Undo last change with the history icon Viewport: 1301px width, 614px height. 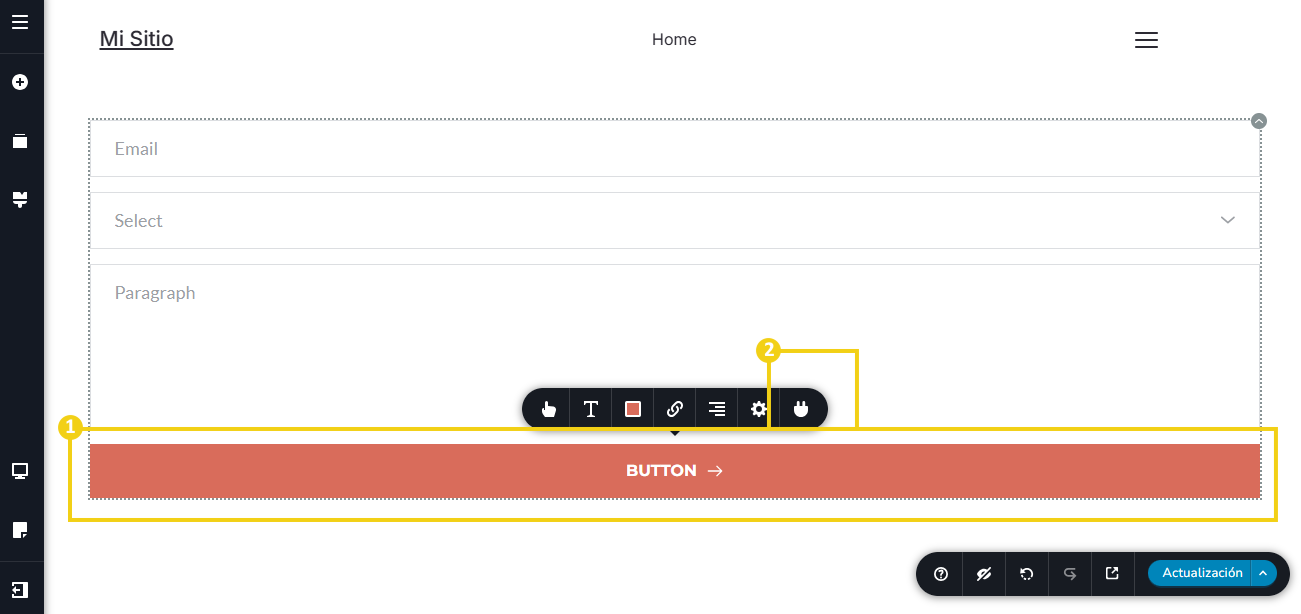pos(1026,574)
